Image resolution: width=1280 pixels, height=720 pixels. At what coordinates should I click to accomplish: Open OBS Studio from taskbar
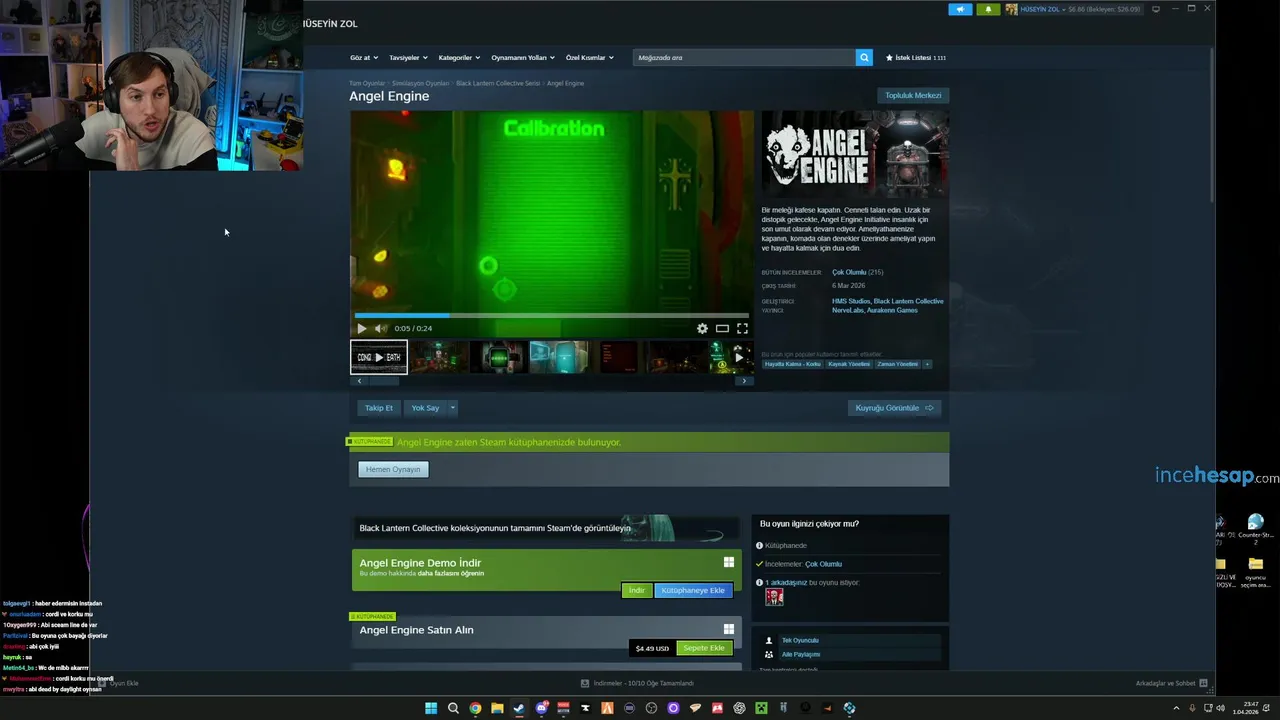[x=651, y=708]
